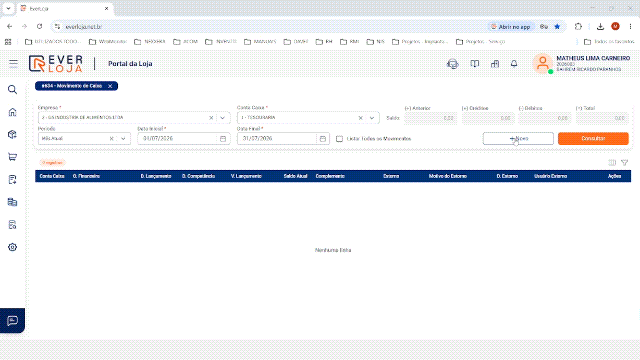Sort by V. Lançamento column header
The image size is (640, 360).
point(246,176)
